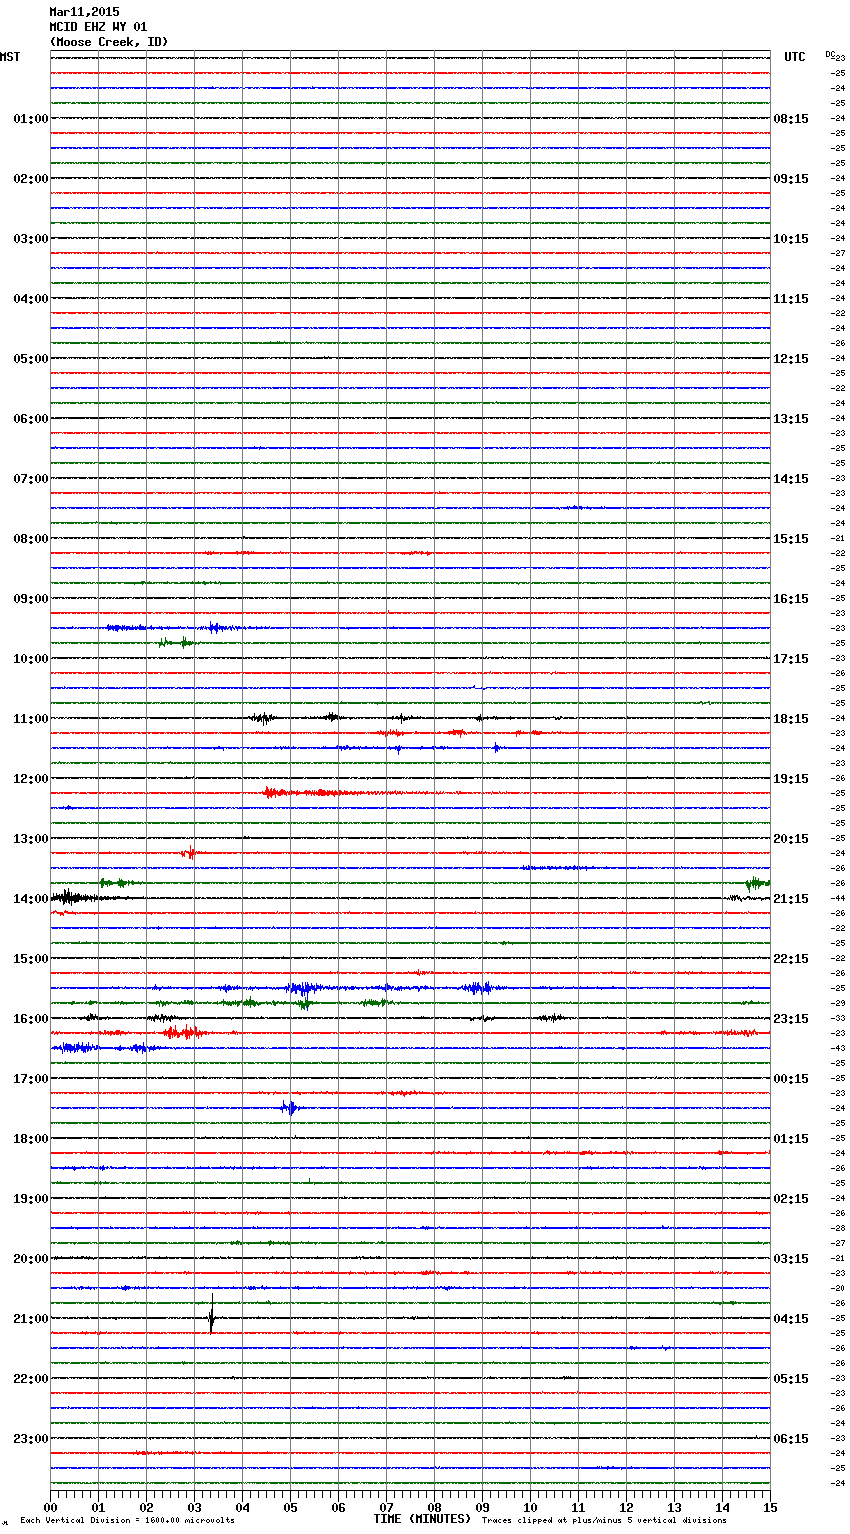Select the 20:00 MST time label
This screenshot has width=850, height=1534.
coord(31,1259)
